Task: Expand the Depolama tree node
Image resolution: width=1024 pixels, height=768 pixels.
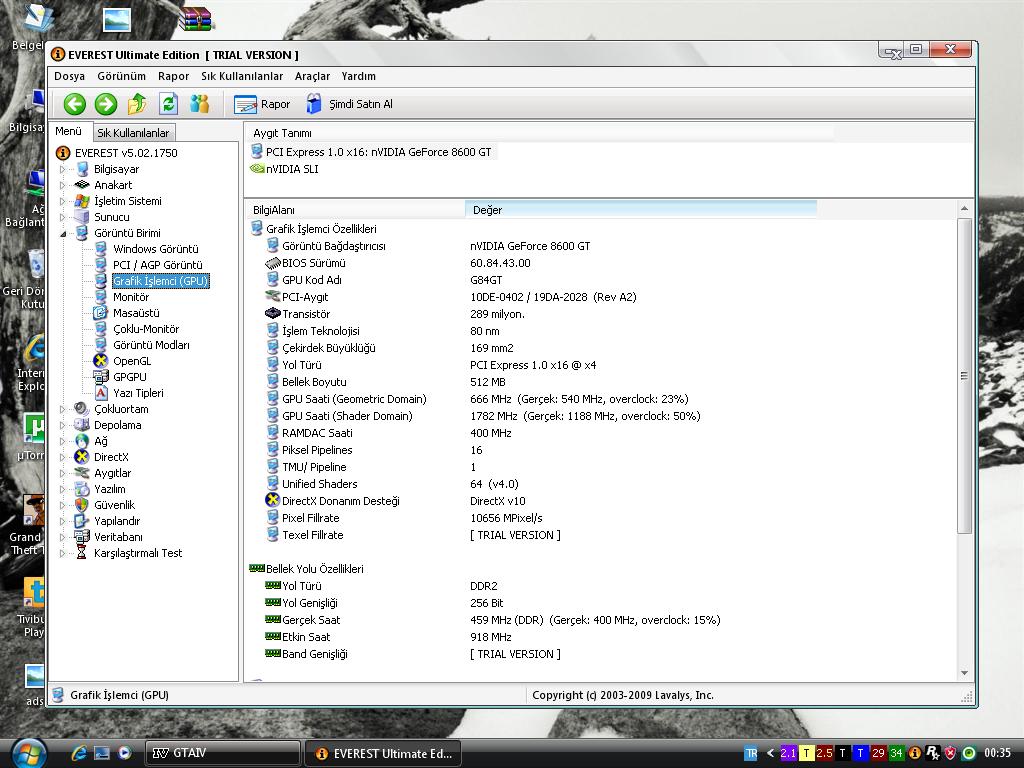Action: [63, 425]
